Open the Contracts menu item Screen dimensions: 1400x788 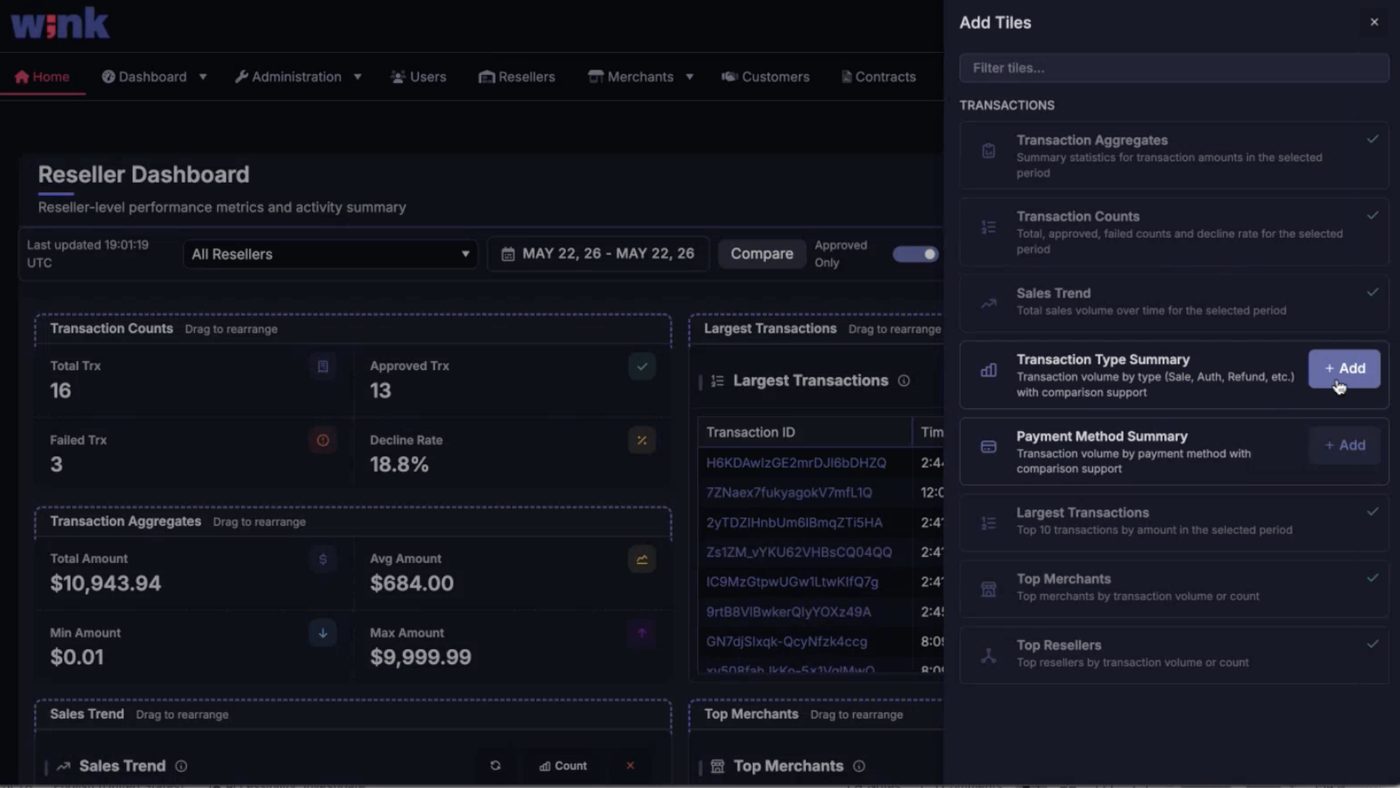pyautogui.click(x=878, y=77)
